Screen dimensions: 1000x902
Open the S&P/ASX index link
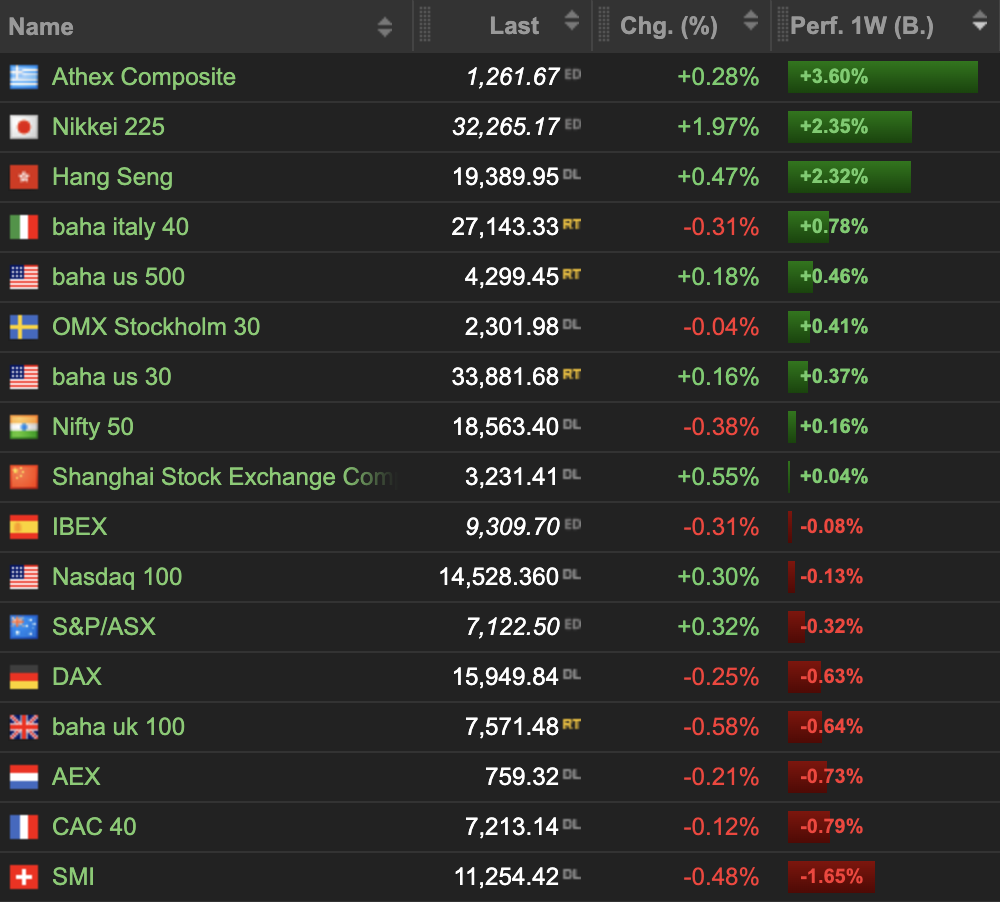pos(104,627)
